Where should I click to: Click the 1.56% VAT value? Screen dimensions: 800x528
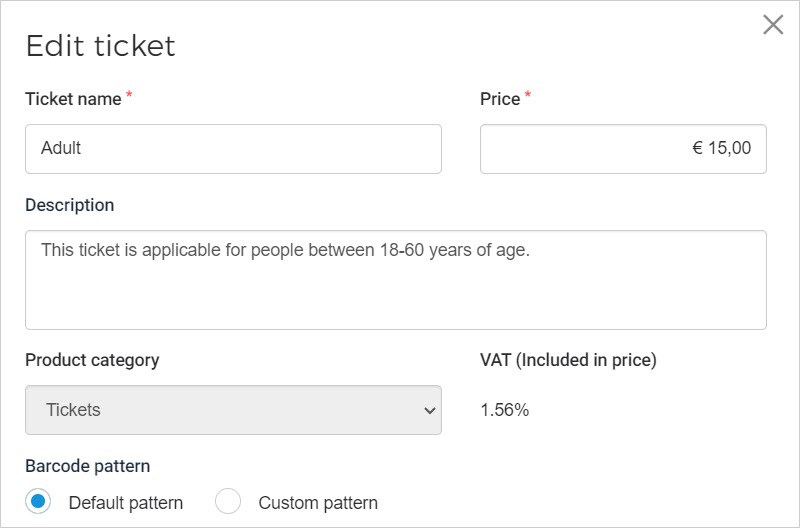504,410
